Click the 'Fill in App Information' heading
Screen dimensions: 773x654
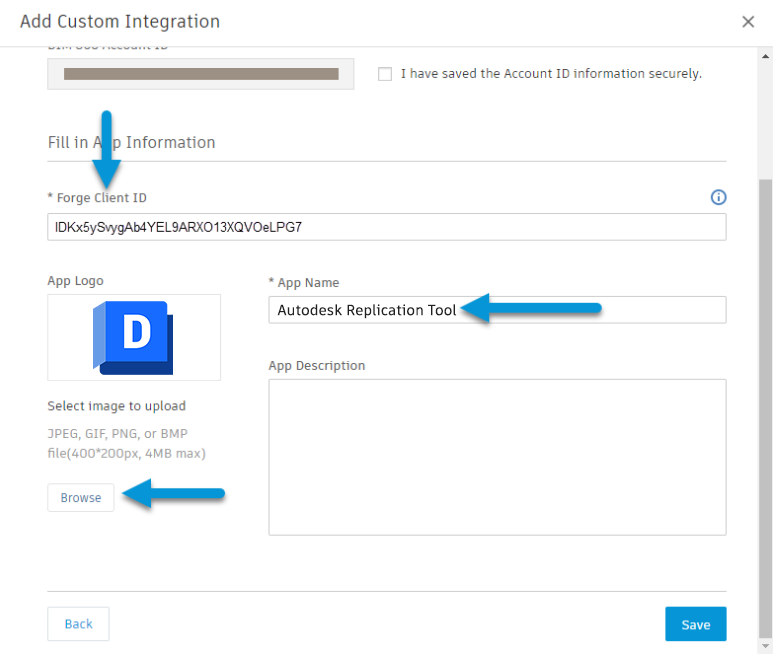(131, 142)
